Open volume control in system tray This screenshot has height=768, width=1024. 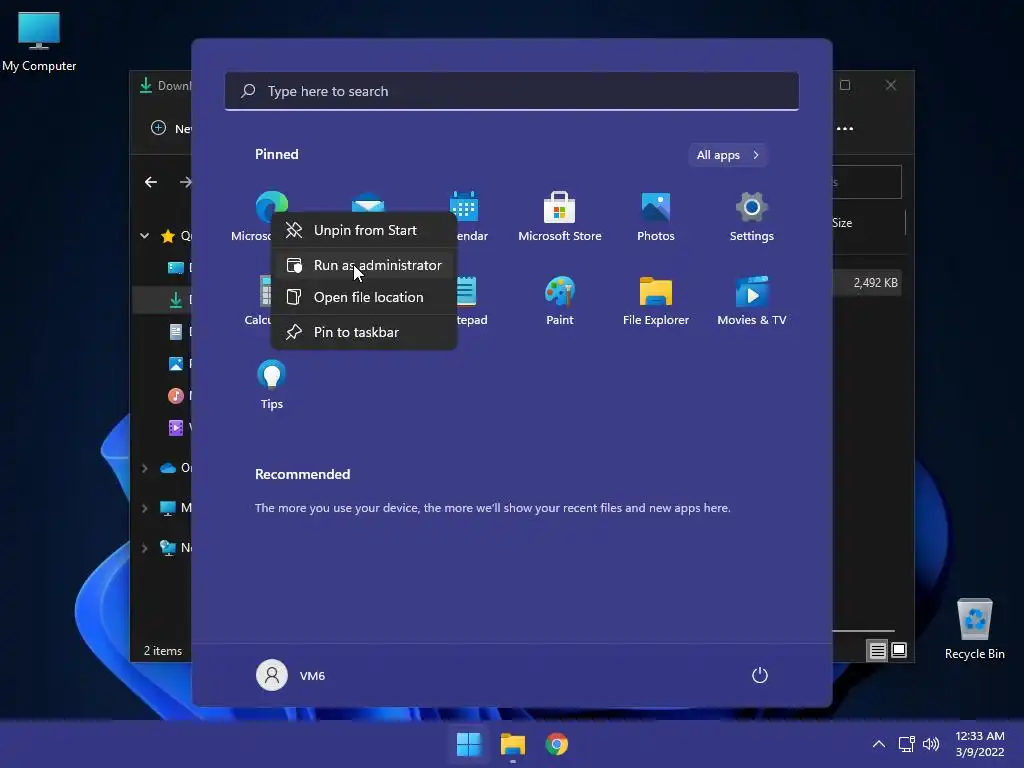click(931, 744)
